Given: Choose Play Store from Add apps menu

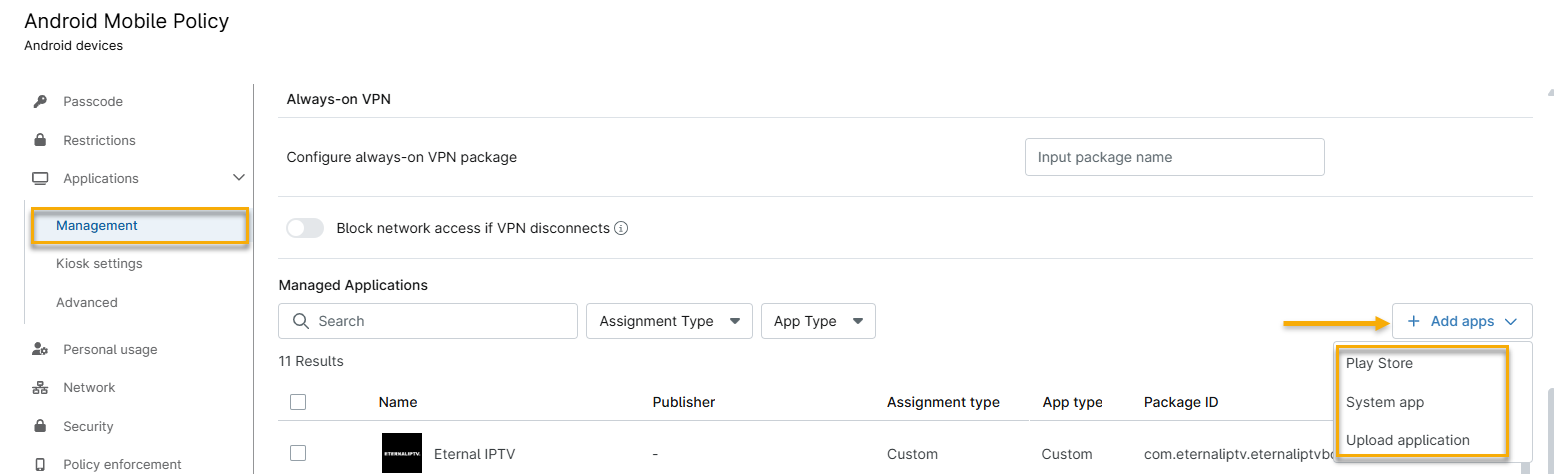Looking at the screenshot, I should pyautogui.click(x=1379, y=364).
